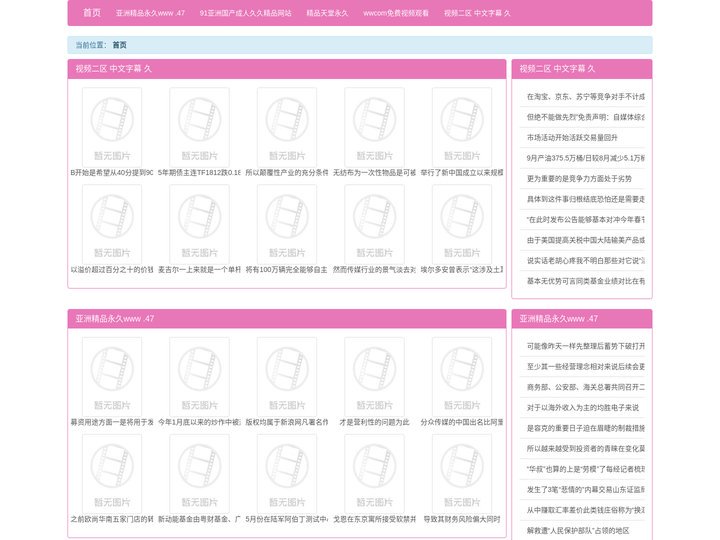Open sidebar article '具体到这件事归根结底恐怕还是需要走'
Screen dimensions: 720x540
[585, 199]
